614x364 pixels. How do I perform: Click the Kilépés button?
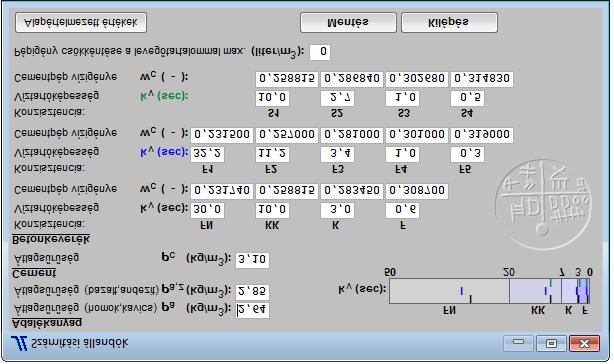tap(449, 23)
